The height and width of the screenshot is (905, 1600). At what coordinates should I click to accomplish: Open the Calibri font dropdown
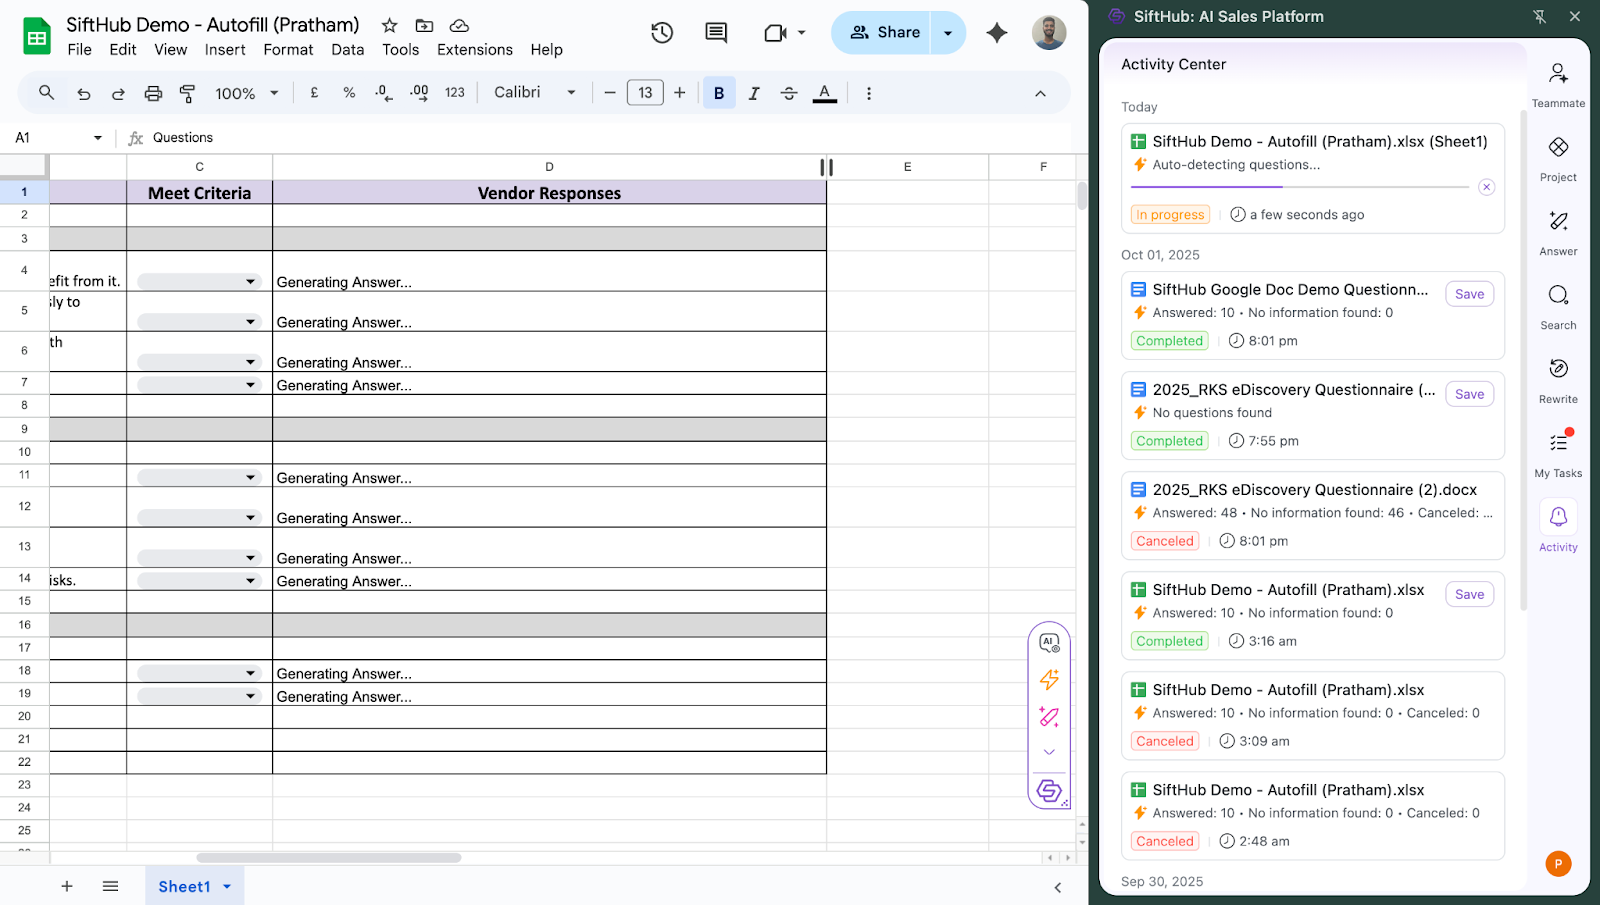point(535,93)
